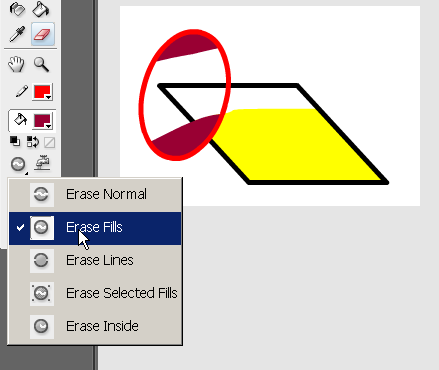The height and width of the screenshot is (370, 439).
Task: Open the fill color dropdown swatch
Action: click(42, 121)
